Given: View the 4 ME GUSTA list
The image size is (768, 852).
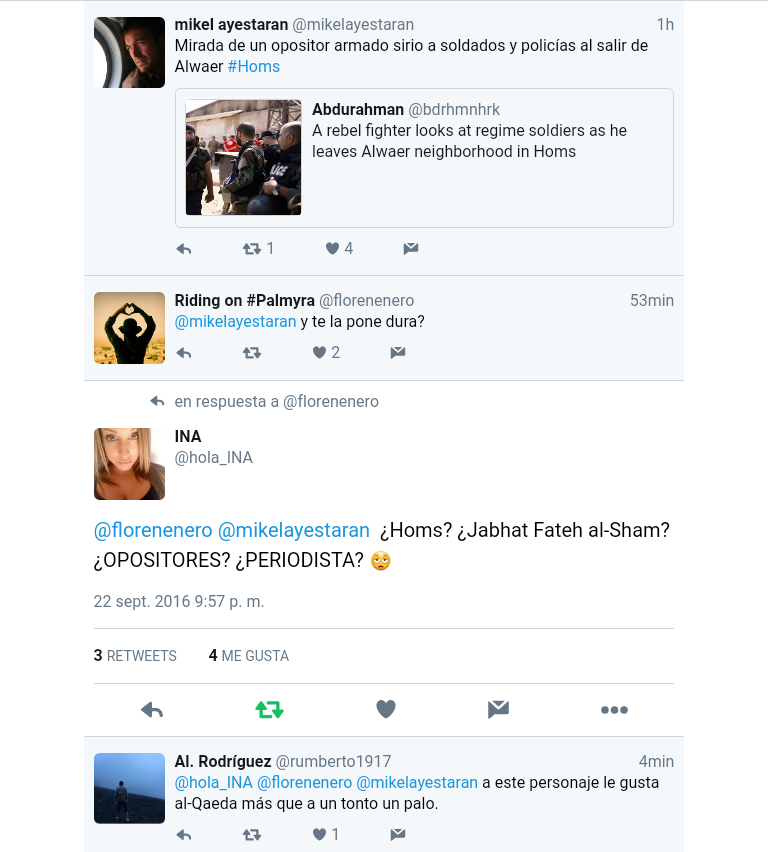Looking at the screenshot, I should click(x=249, y=656).
